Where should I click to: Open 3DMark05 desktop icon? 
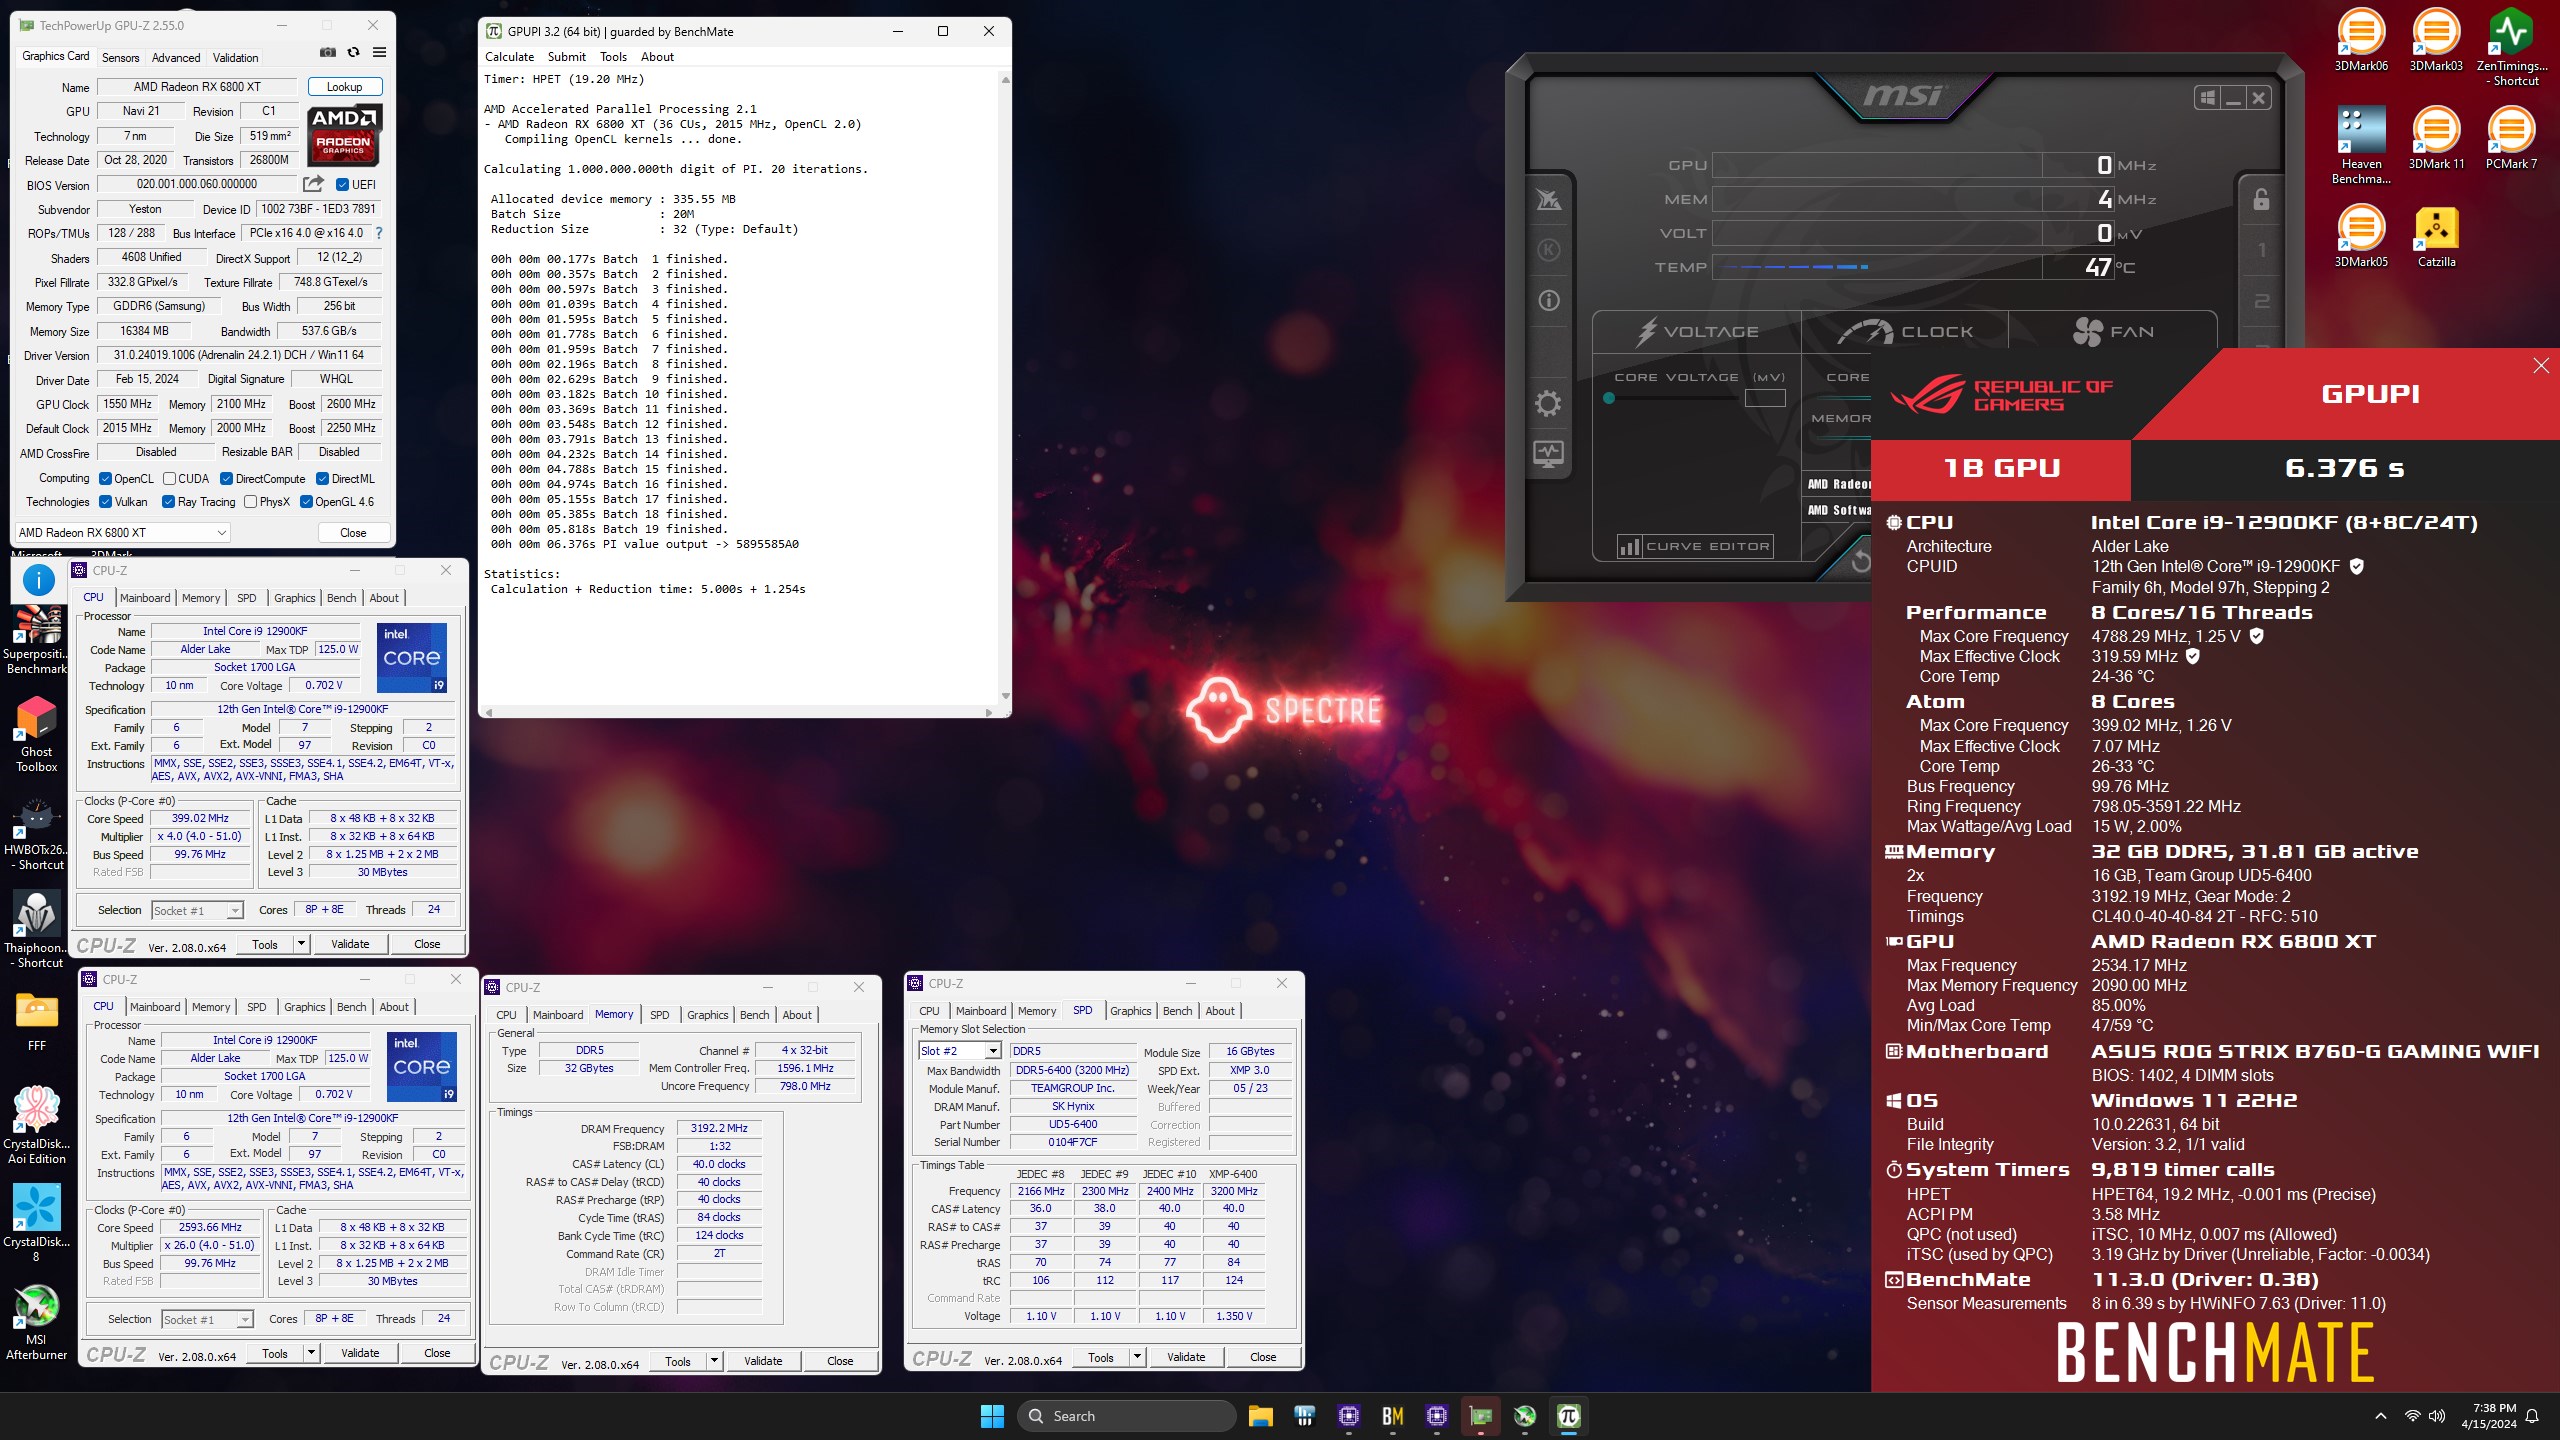[2361, 236]
